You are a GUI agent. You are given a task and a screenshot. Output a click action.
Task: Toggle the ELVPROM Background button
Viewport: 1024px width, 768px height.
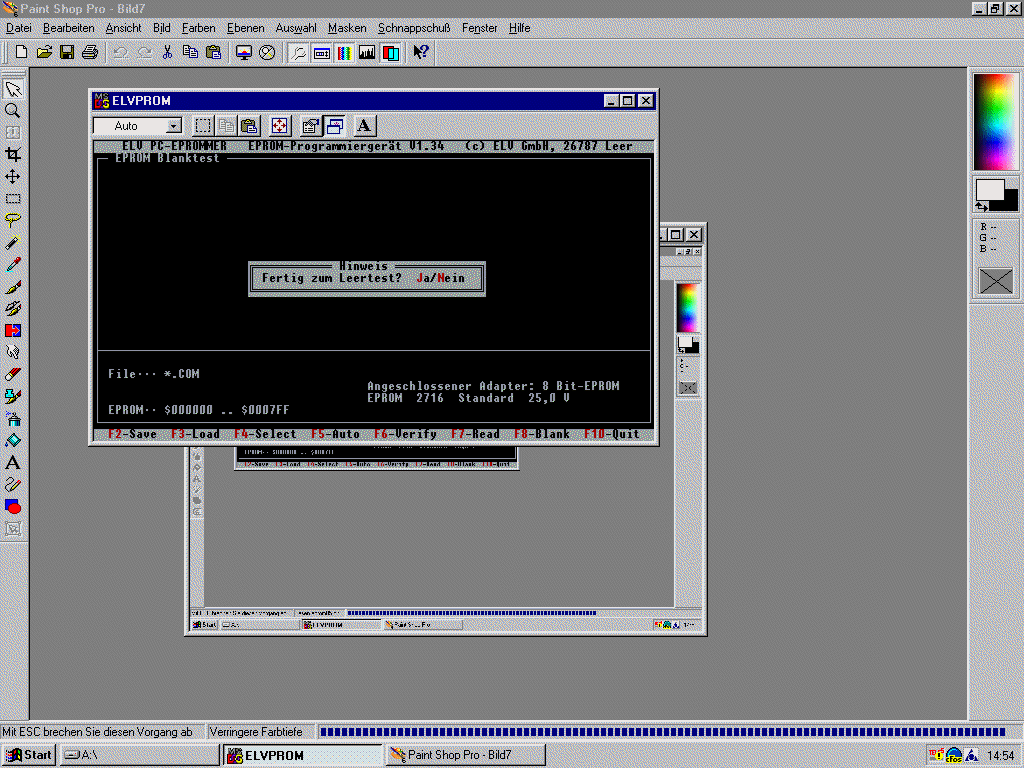coord(335,125)
